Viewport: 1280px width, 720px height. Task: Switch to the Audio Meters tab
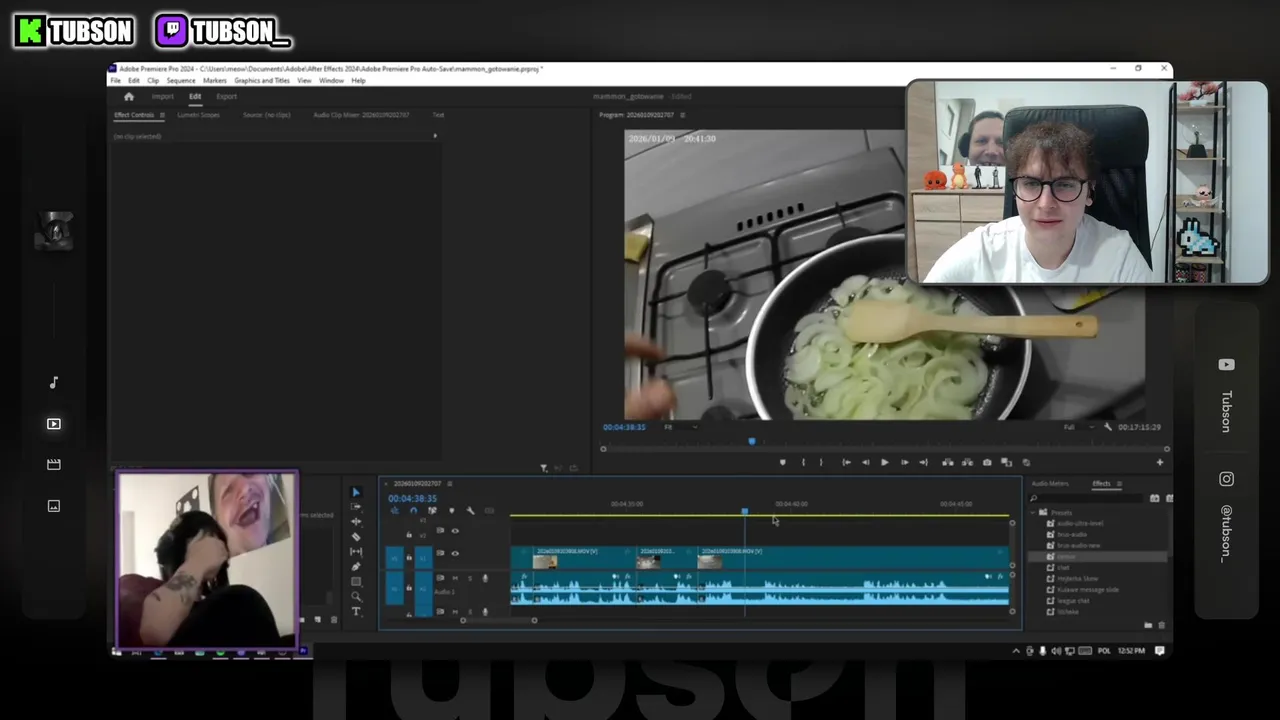(1050, 484)
